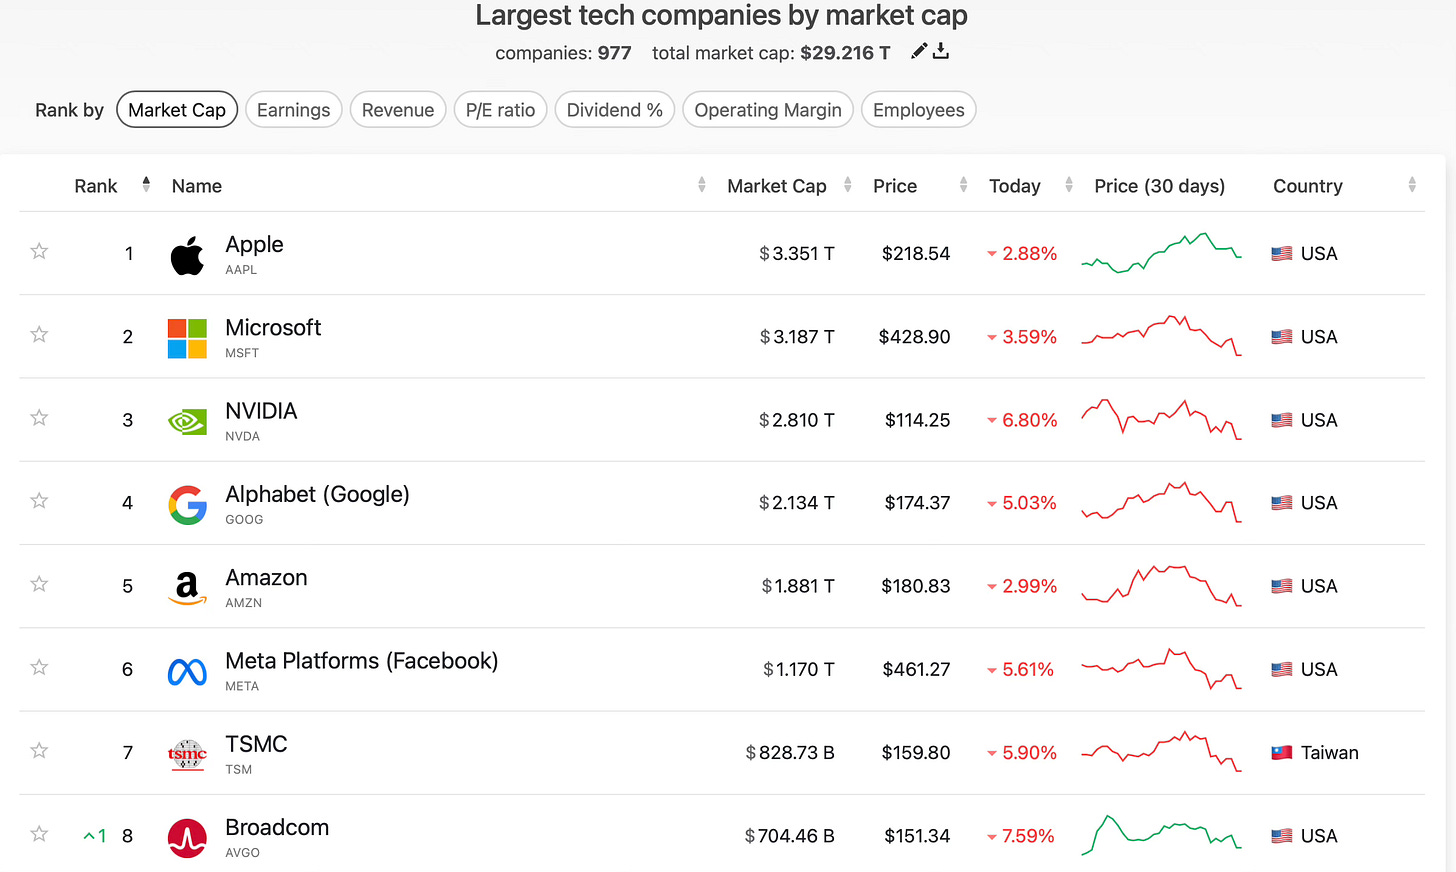The height and width of the screenshot is (872, 1456).
Task: Sort by Today column arrows
Action: point(1069,184)
